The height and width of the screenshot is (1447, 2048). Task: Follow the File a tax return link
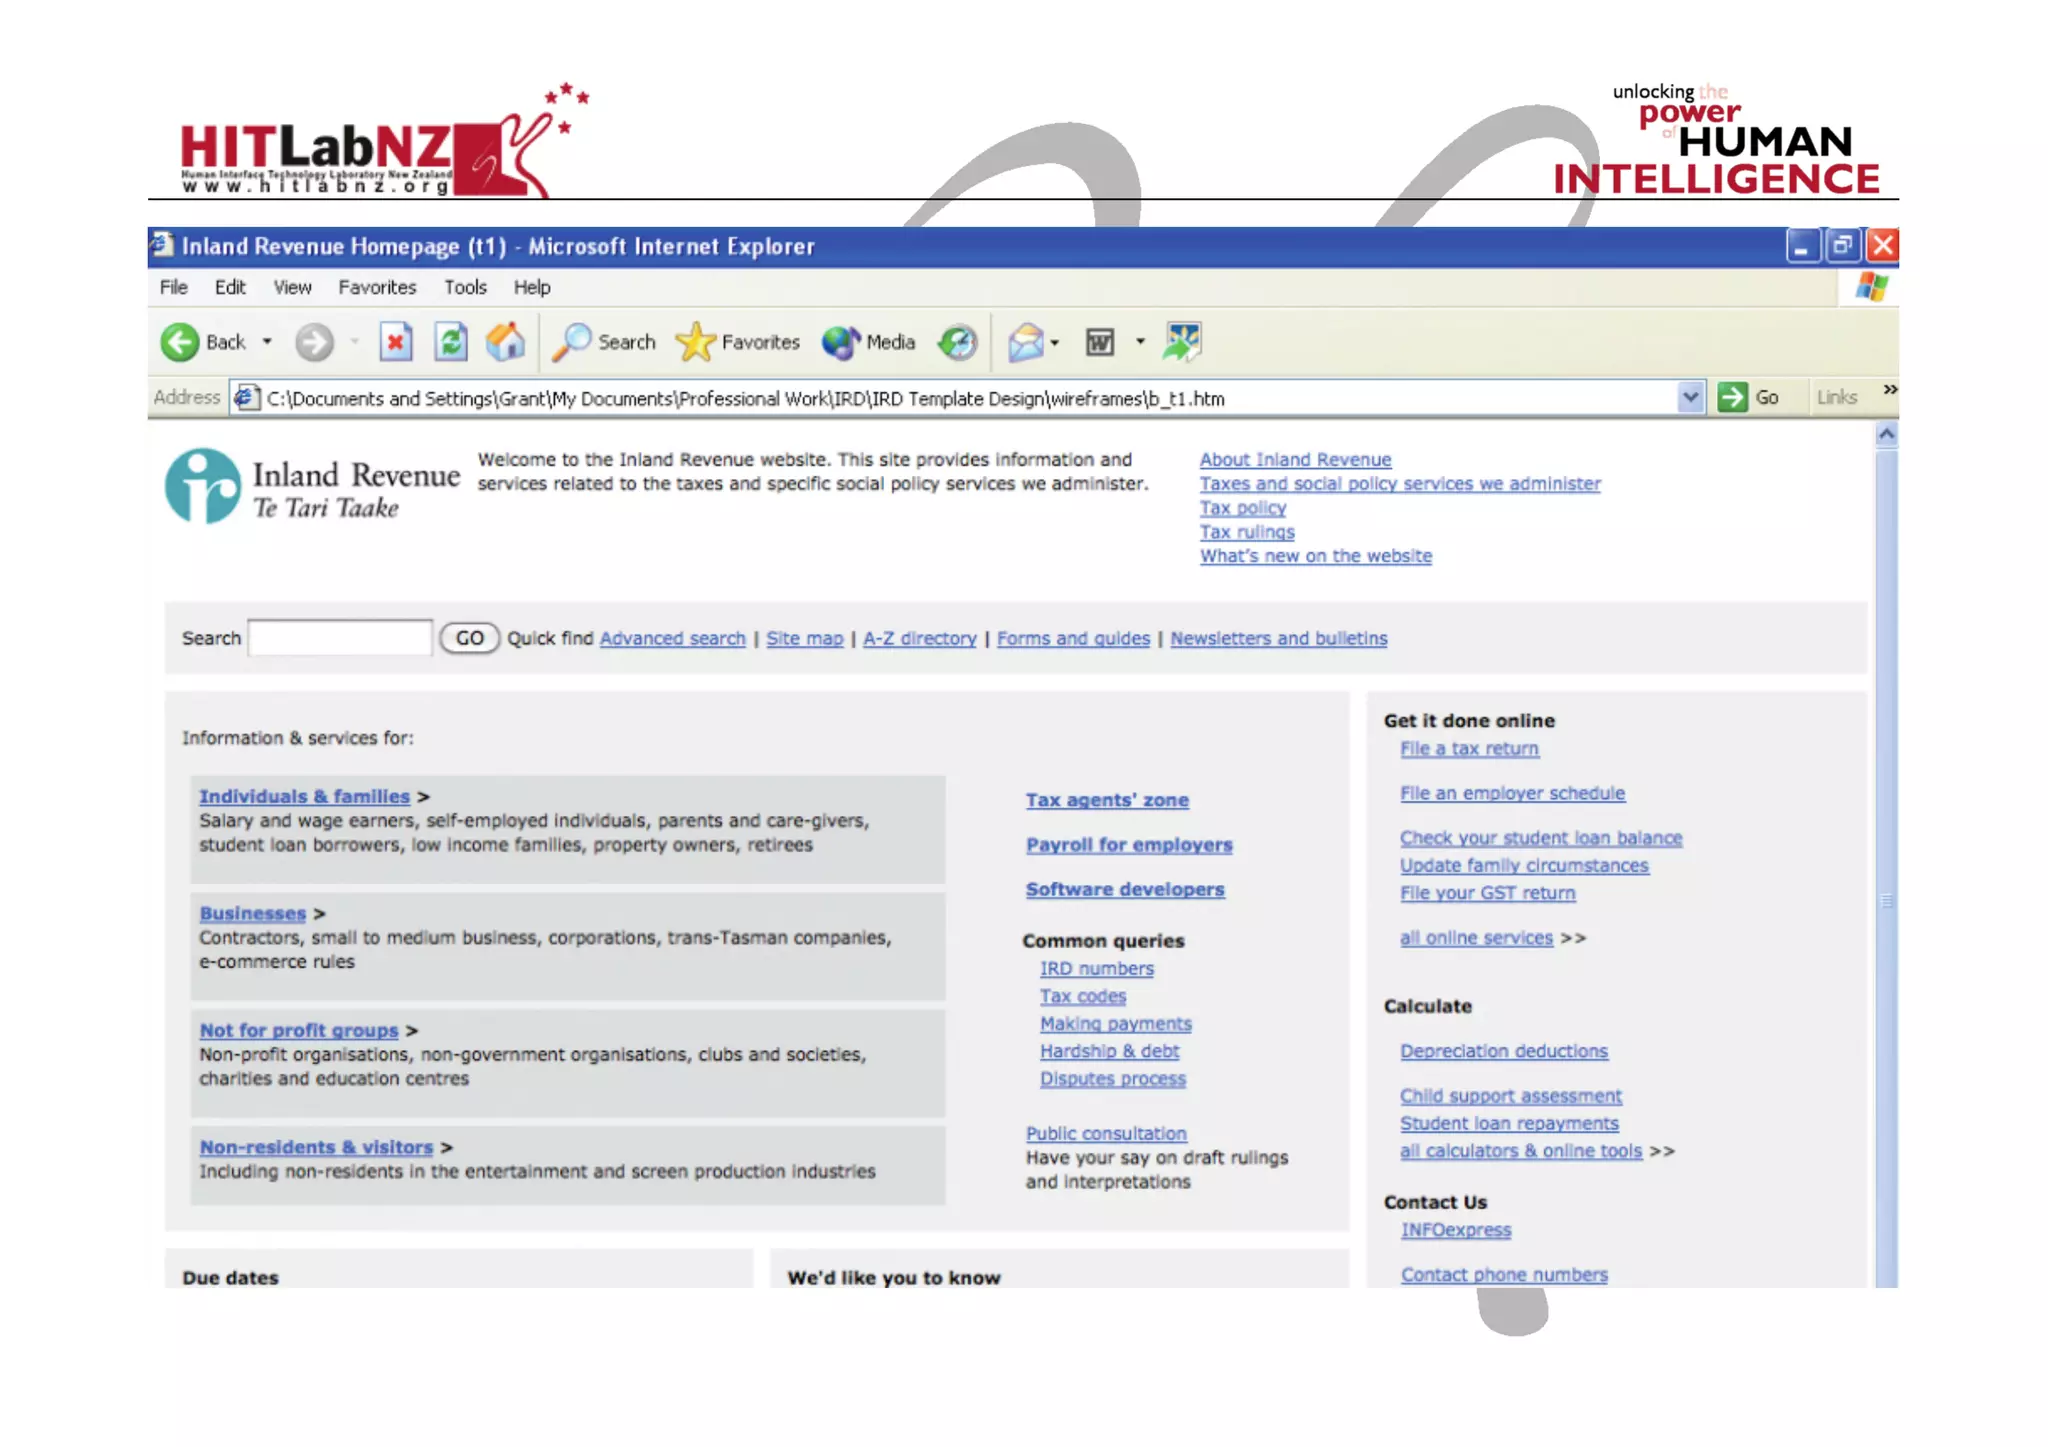click(x=1469, y=749)
